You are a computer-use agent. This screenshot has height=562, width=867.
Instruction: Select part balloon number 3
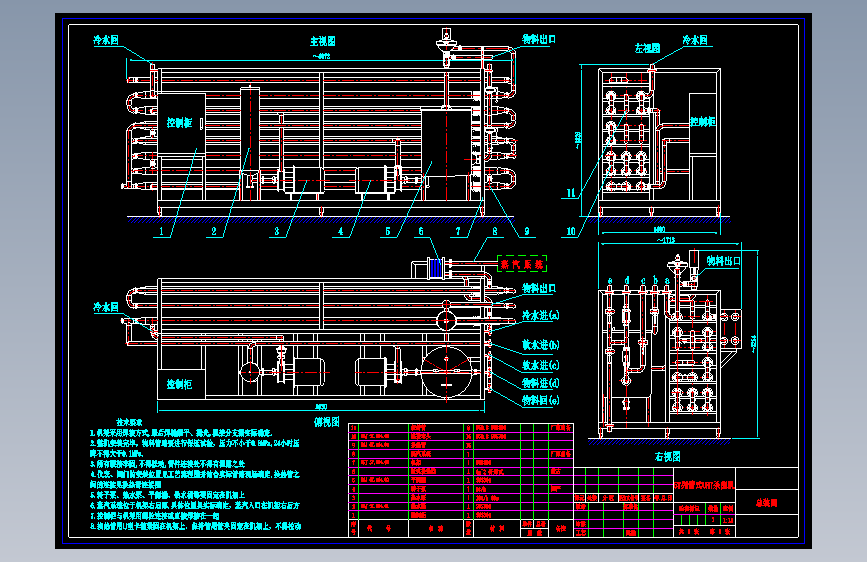tap(277, 231)
